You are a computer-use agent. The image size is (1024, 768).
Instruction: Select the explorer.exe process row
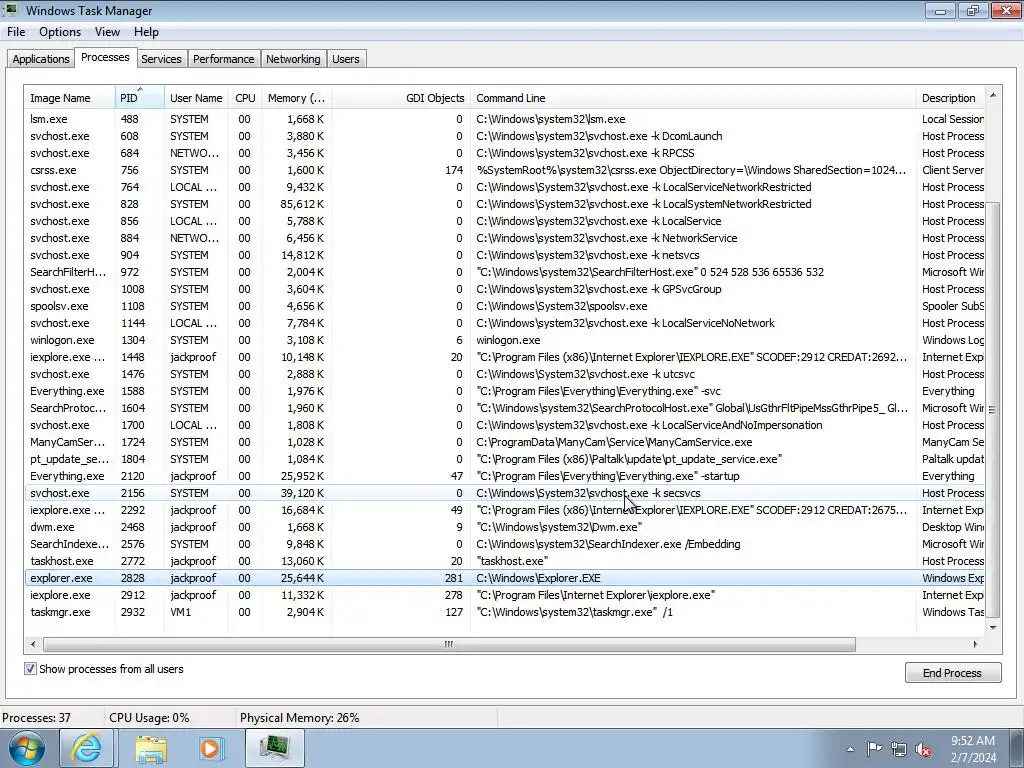point(504,577)
